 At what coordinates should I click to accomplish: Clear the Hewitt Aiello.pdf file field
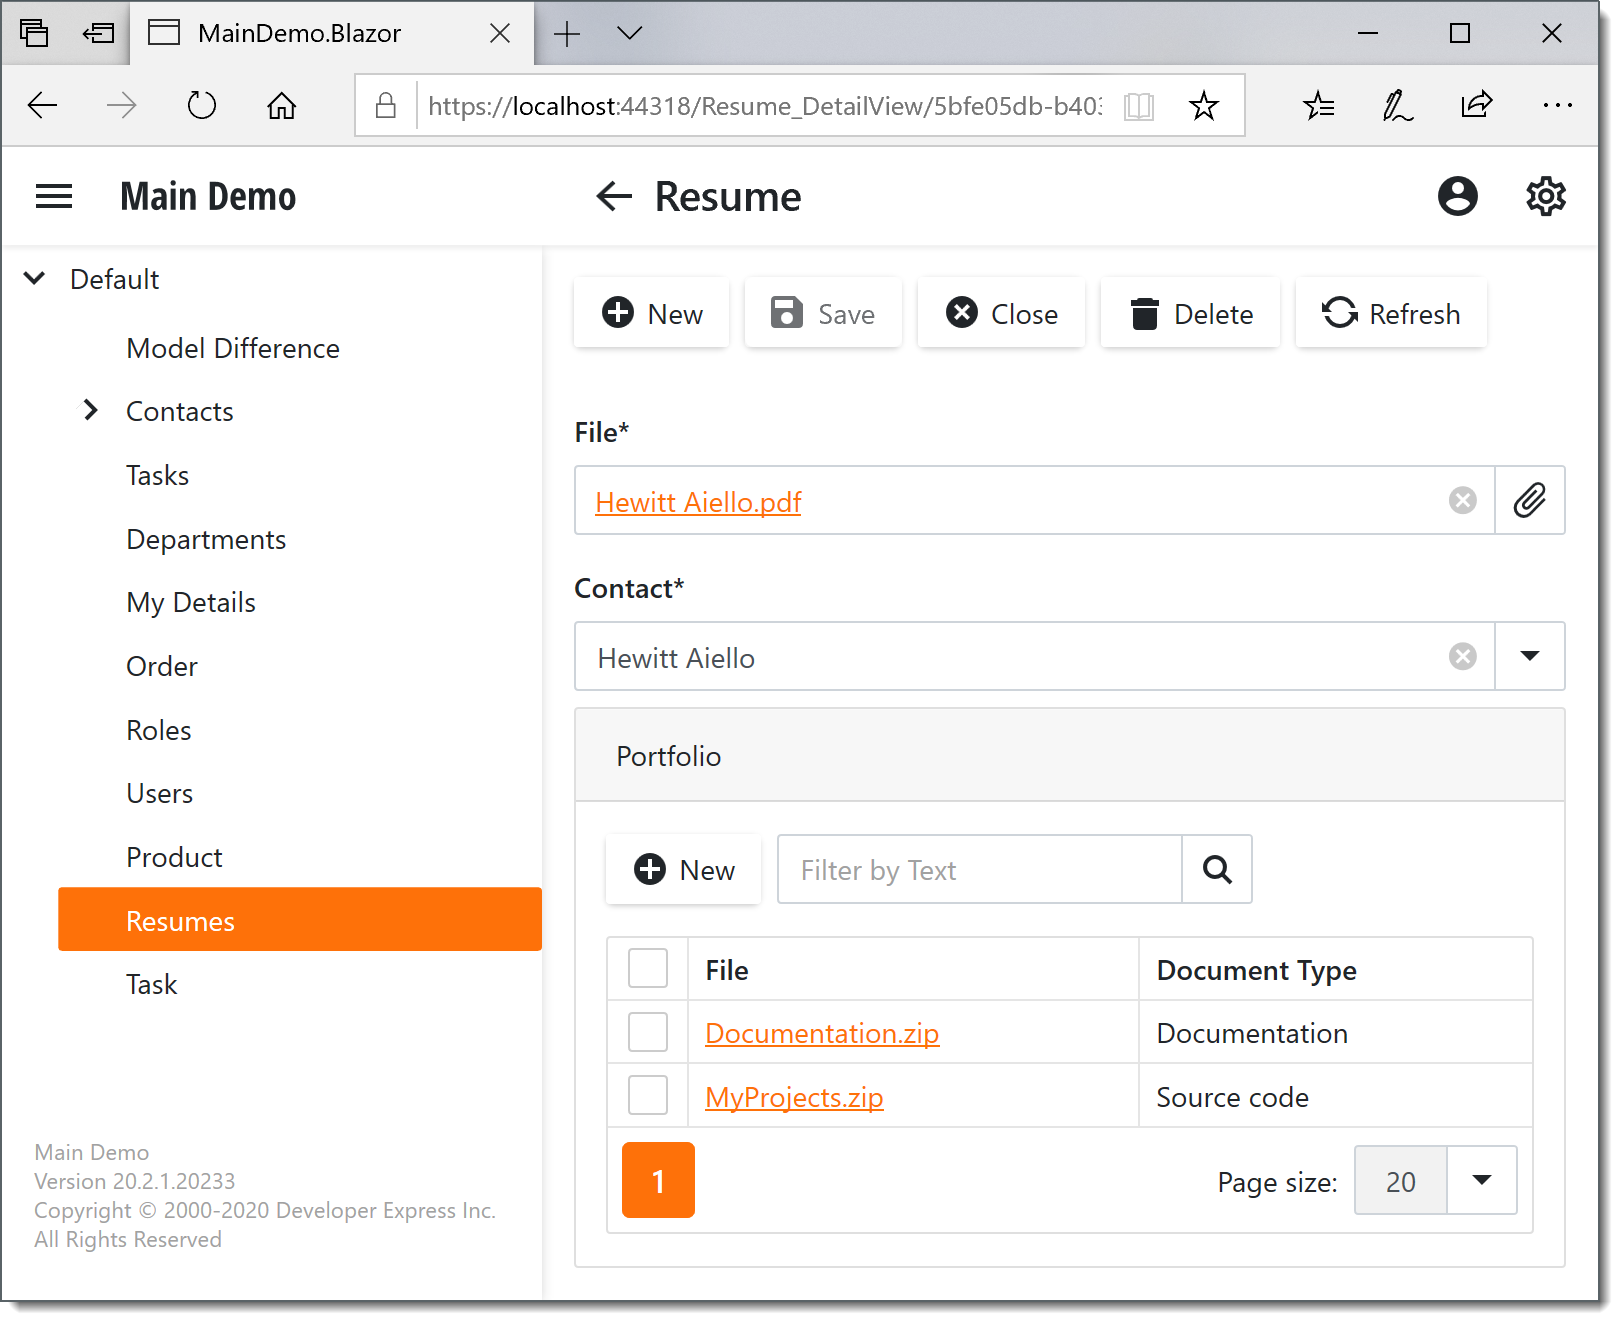pos(1462,501)
